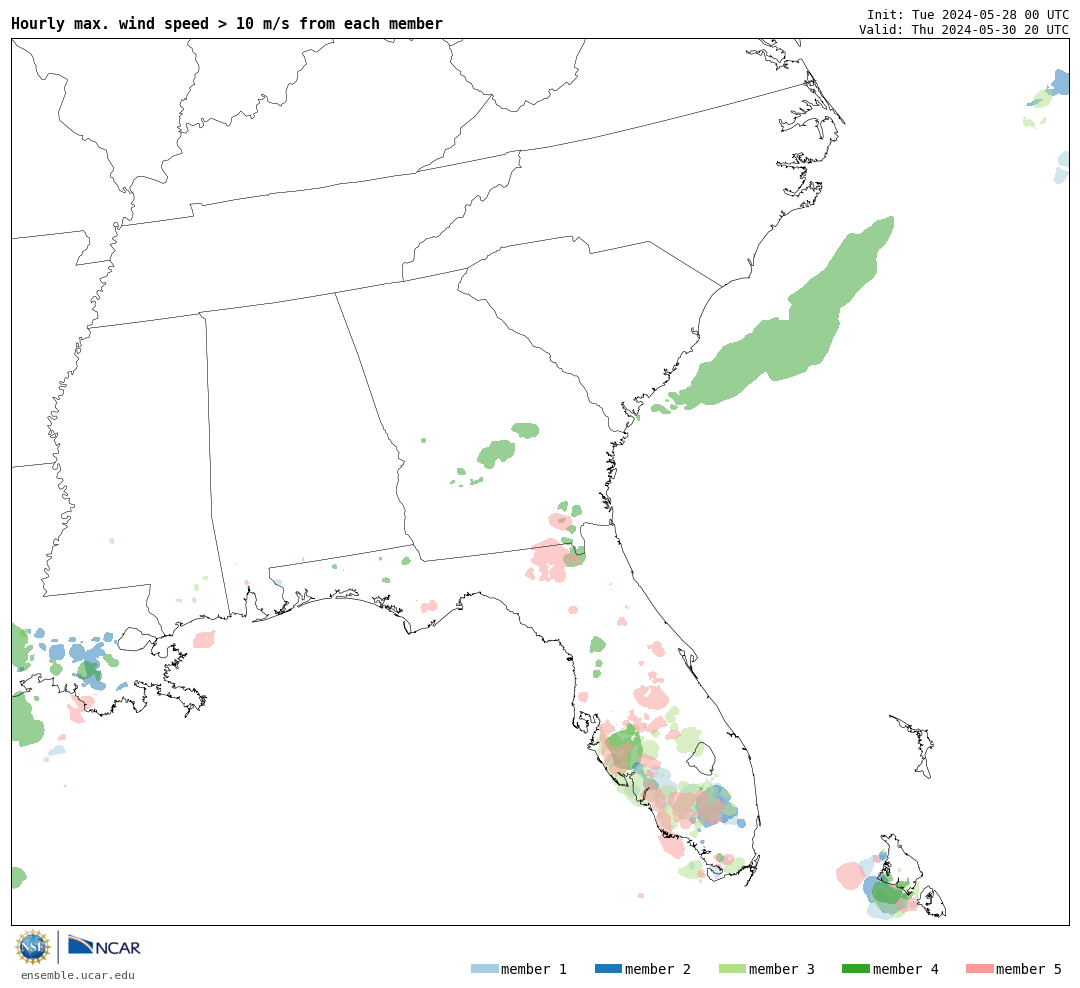Click the NCAR logo
The height and width of the screenshot is (988, 1080).
click(105, 946)
